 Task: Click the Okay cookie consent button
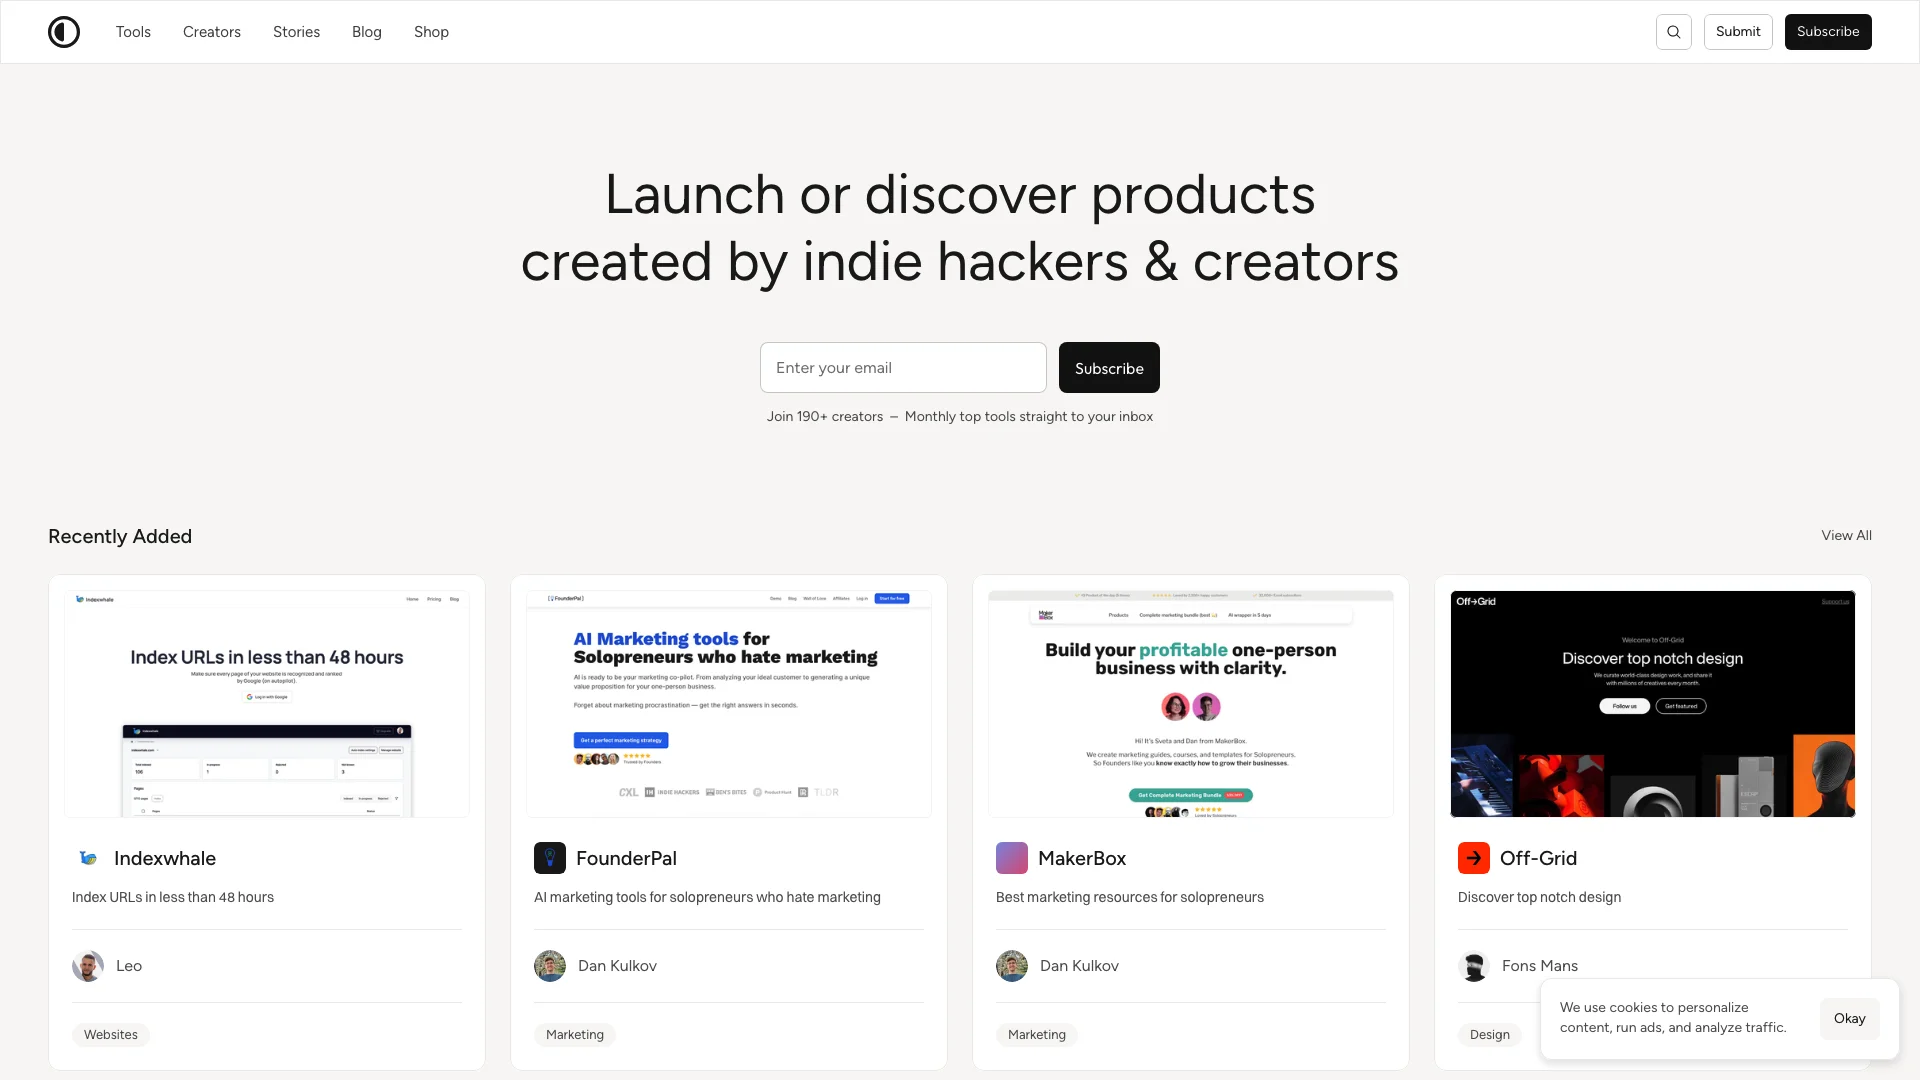pyautogui.click(x=1849, y=1018)
